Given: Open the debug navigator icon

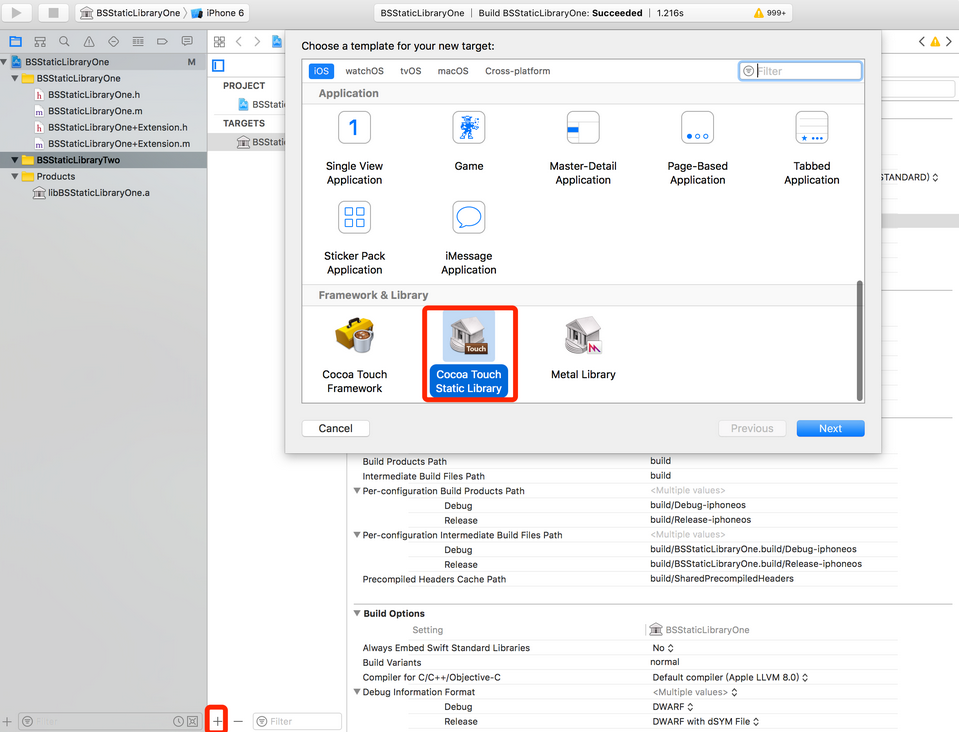Looking at the screenshot, I should pyautogui.click(x=138, y=42).
